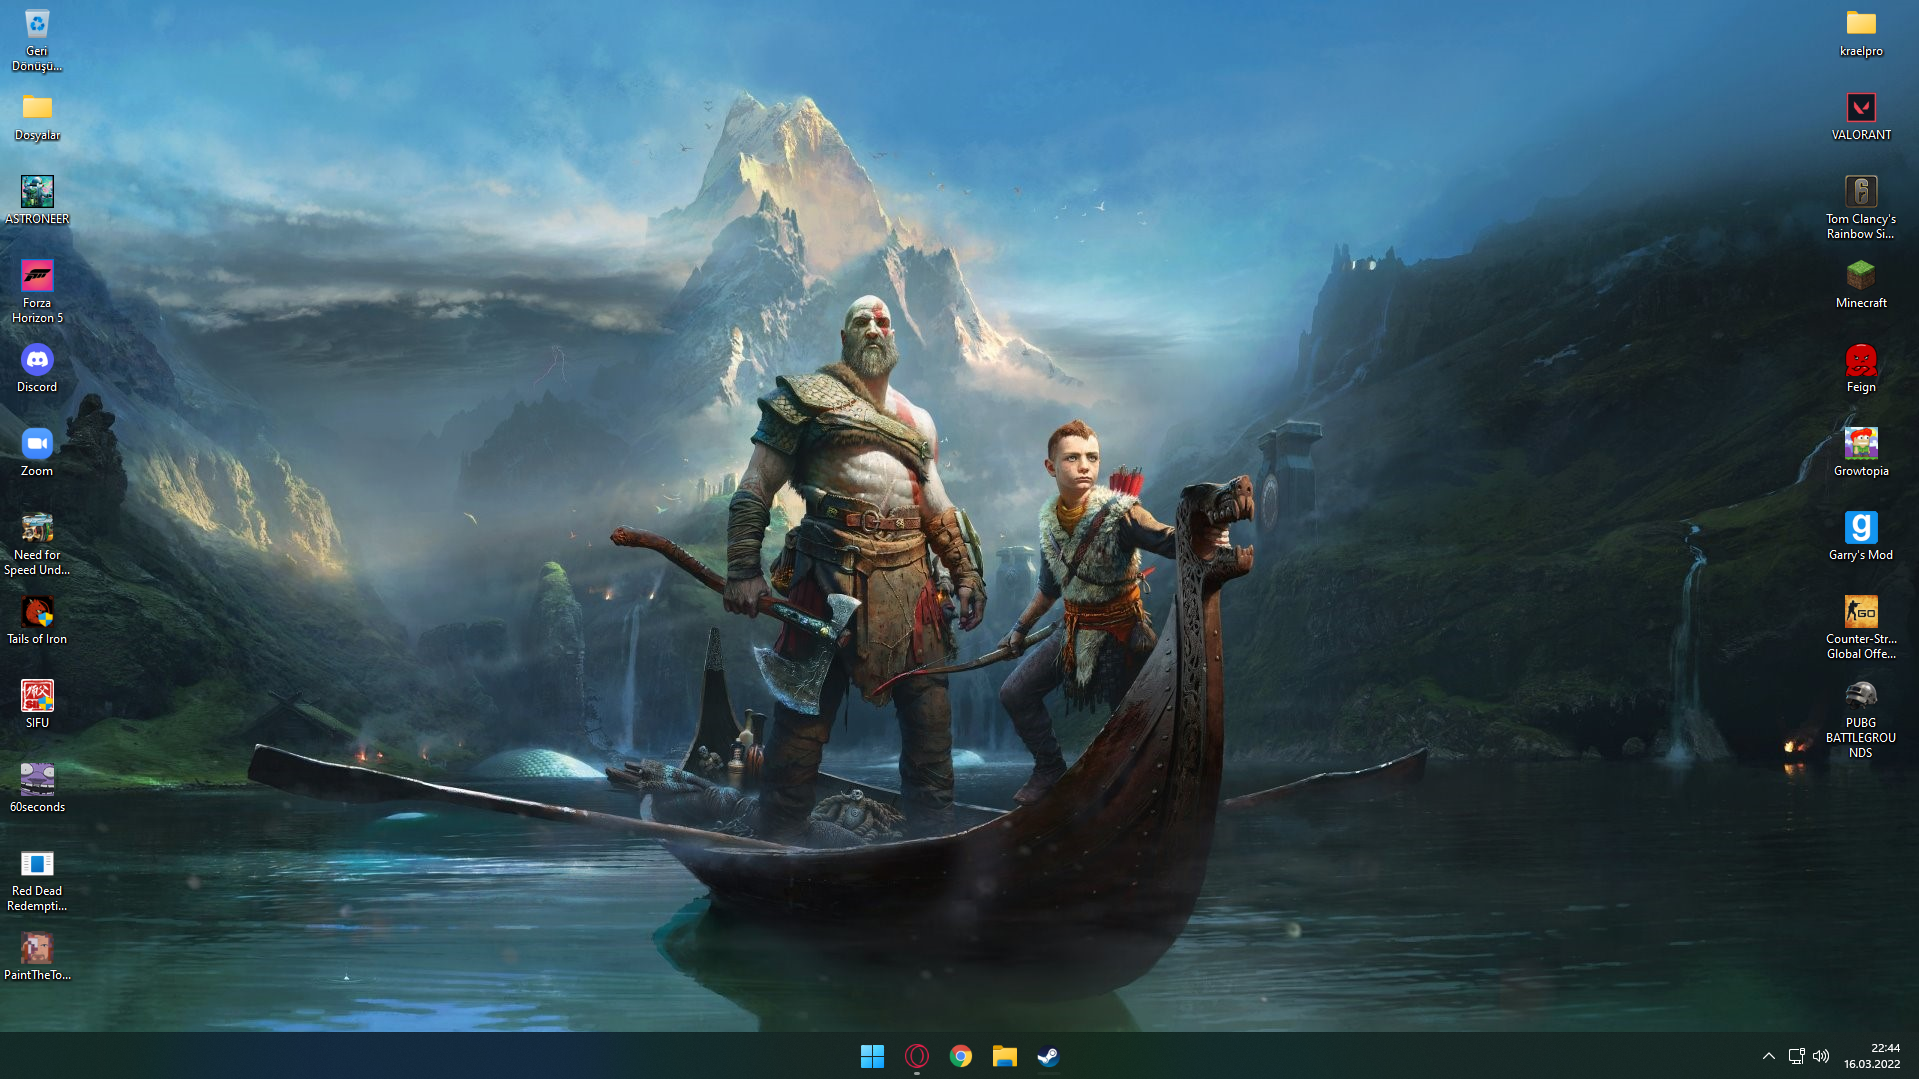Image resolution: width=1919 pixels, height=1079 pixels.
Task: Select the SIFU game shortcut
Action: (x=37, y=704)
